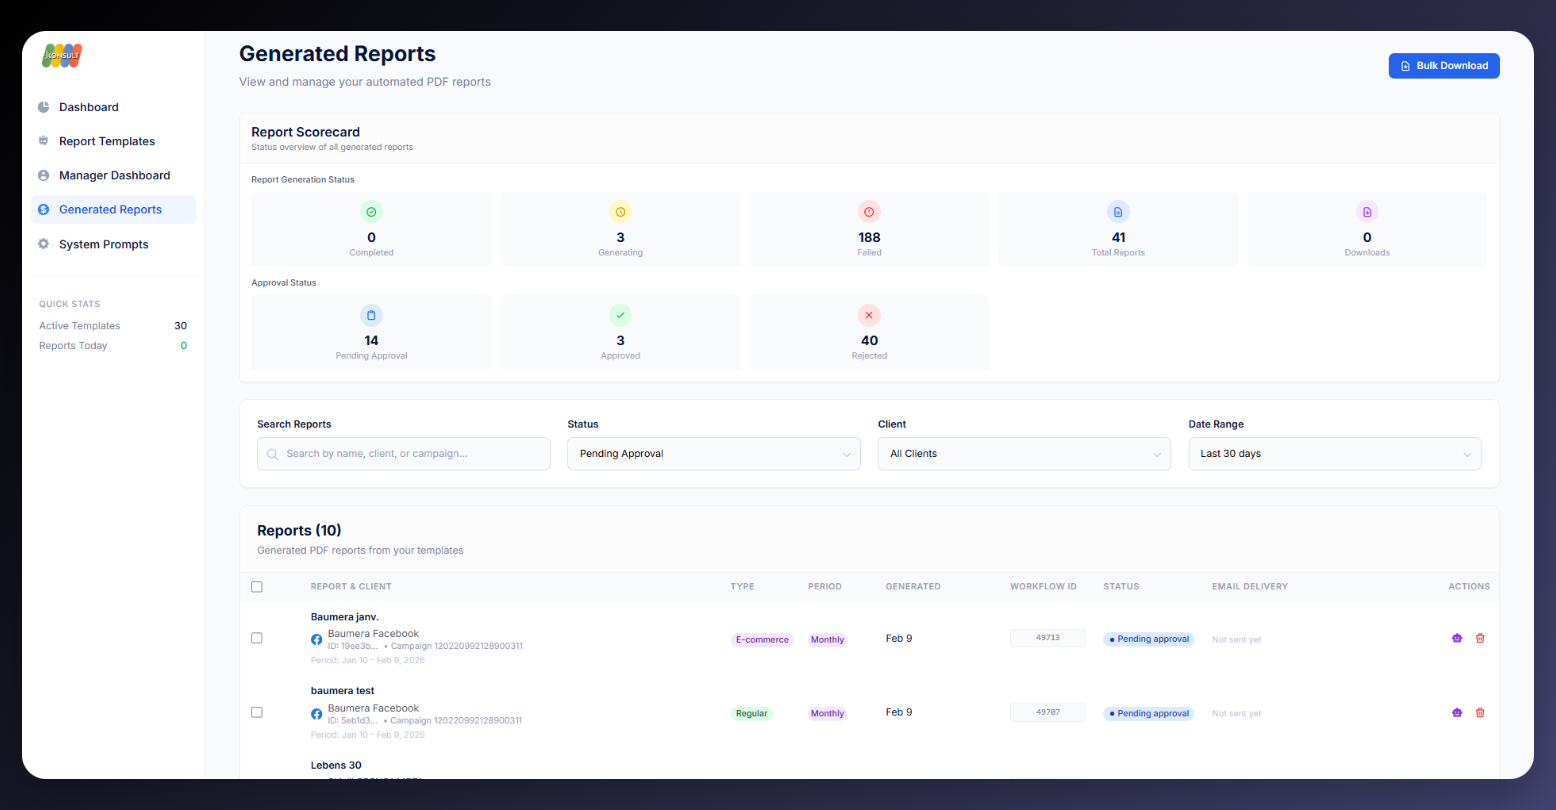
Task: Check the box for Baumera janv. report
Action: [x=257, y=638]
